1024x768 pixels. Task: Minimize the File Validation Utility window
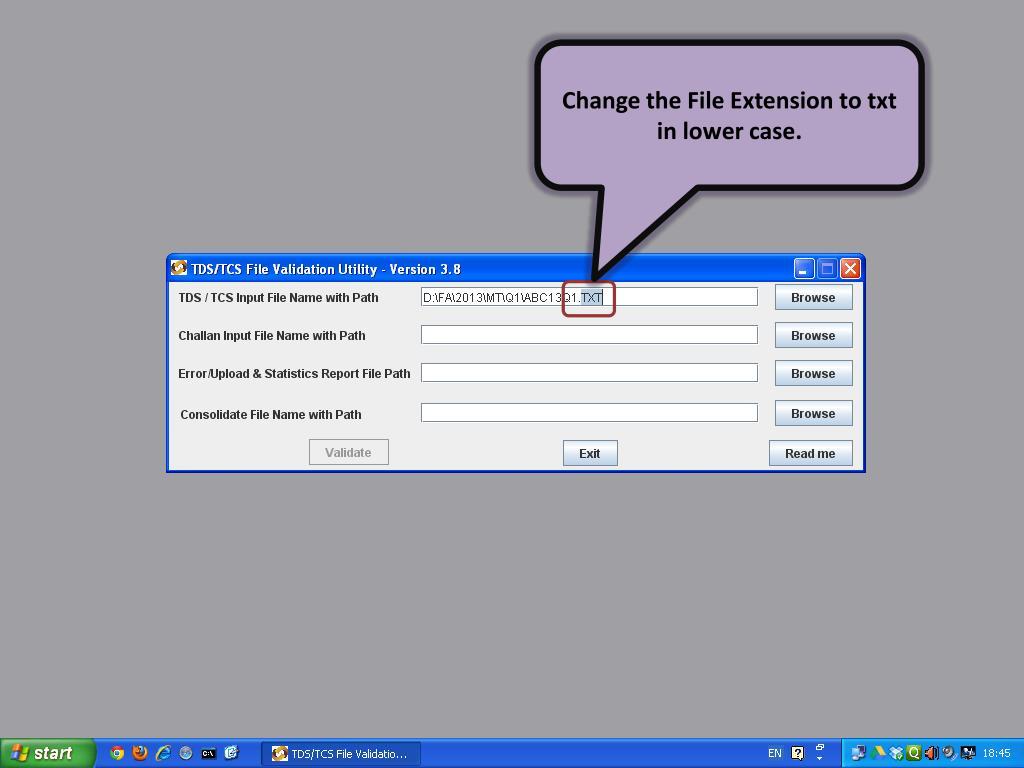(803, 268)
